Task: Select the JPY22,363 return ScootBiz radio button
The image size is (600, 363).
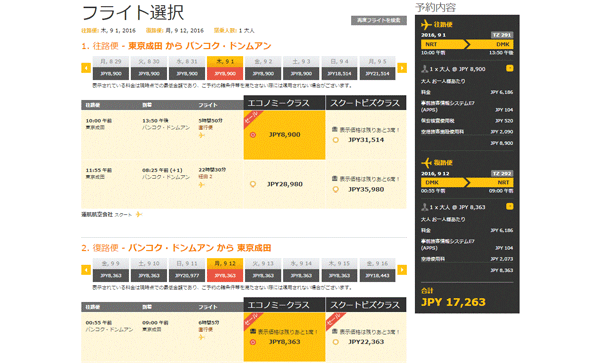Action: pyautogui.click(x=336, y=342)
